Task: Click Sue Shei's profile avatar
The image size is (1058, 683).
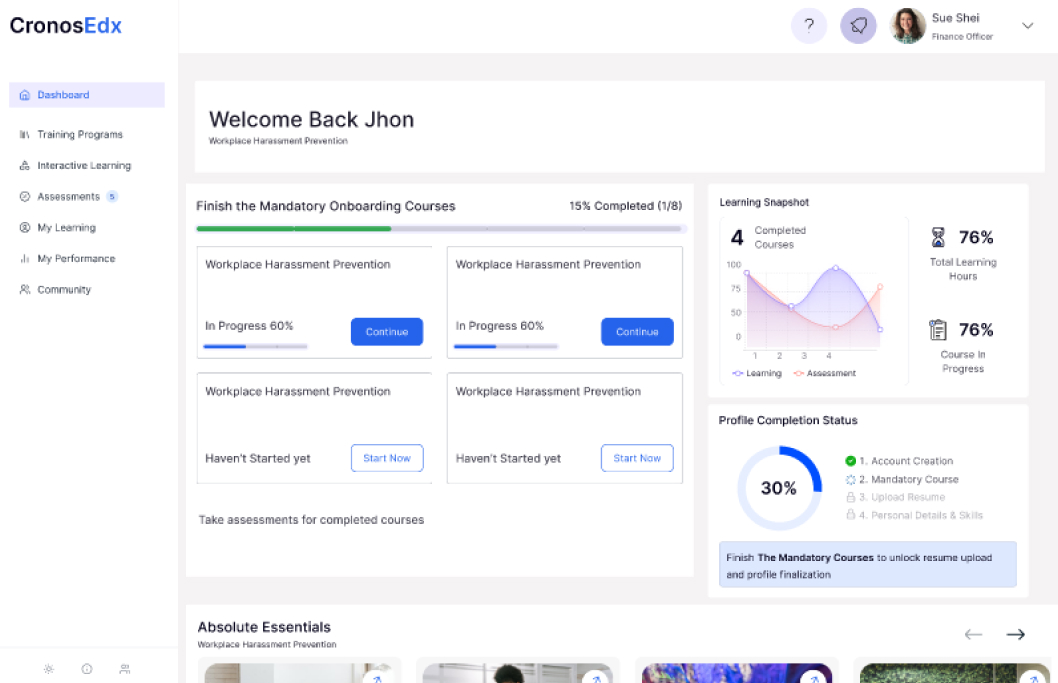Action: 908,26
